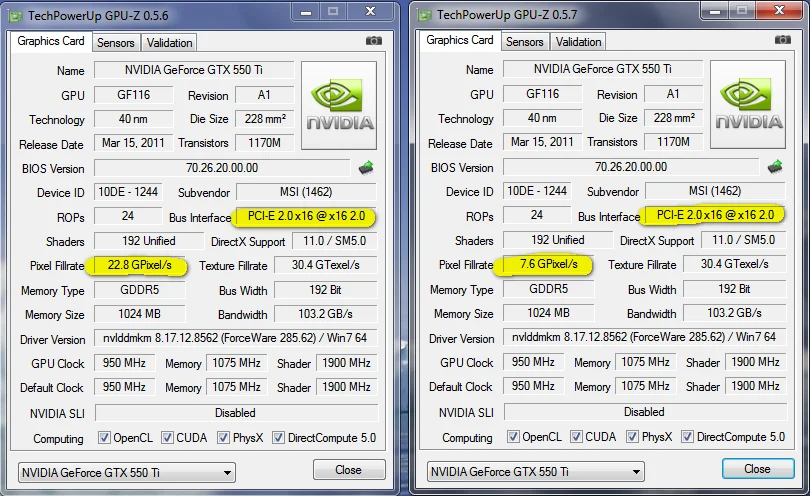The width and height of the screenshot is (810, 496).
Task: Click Transistors 1170M value in GPU-Z 0.5.6
Action: 264,143
